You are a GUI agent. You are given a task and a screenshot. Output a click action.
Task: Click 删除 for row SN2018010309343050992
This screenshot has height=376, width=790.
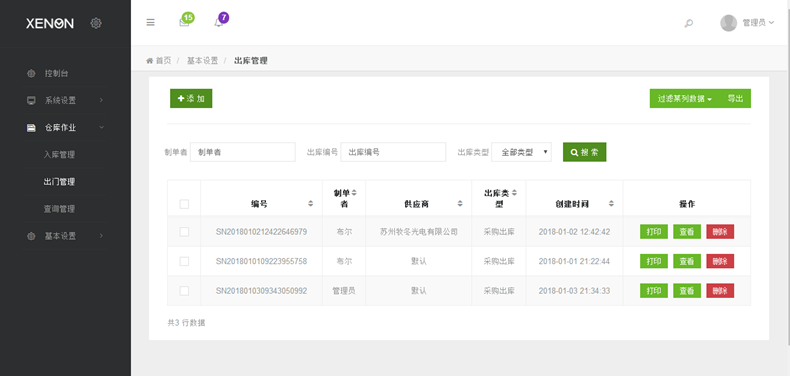click(x=720, y=291)
